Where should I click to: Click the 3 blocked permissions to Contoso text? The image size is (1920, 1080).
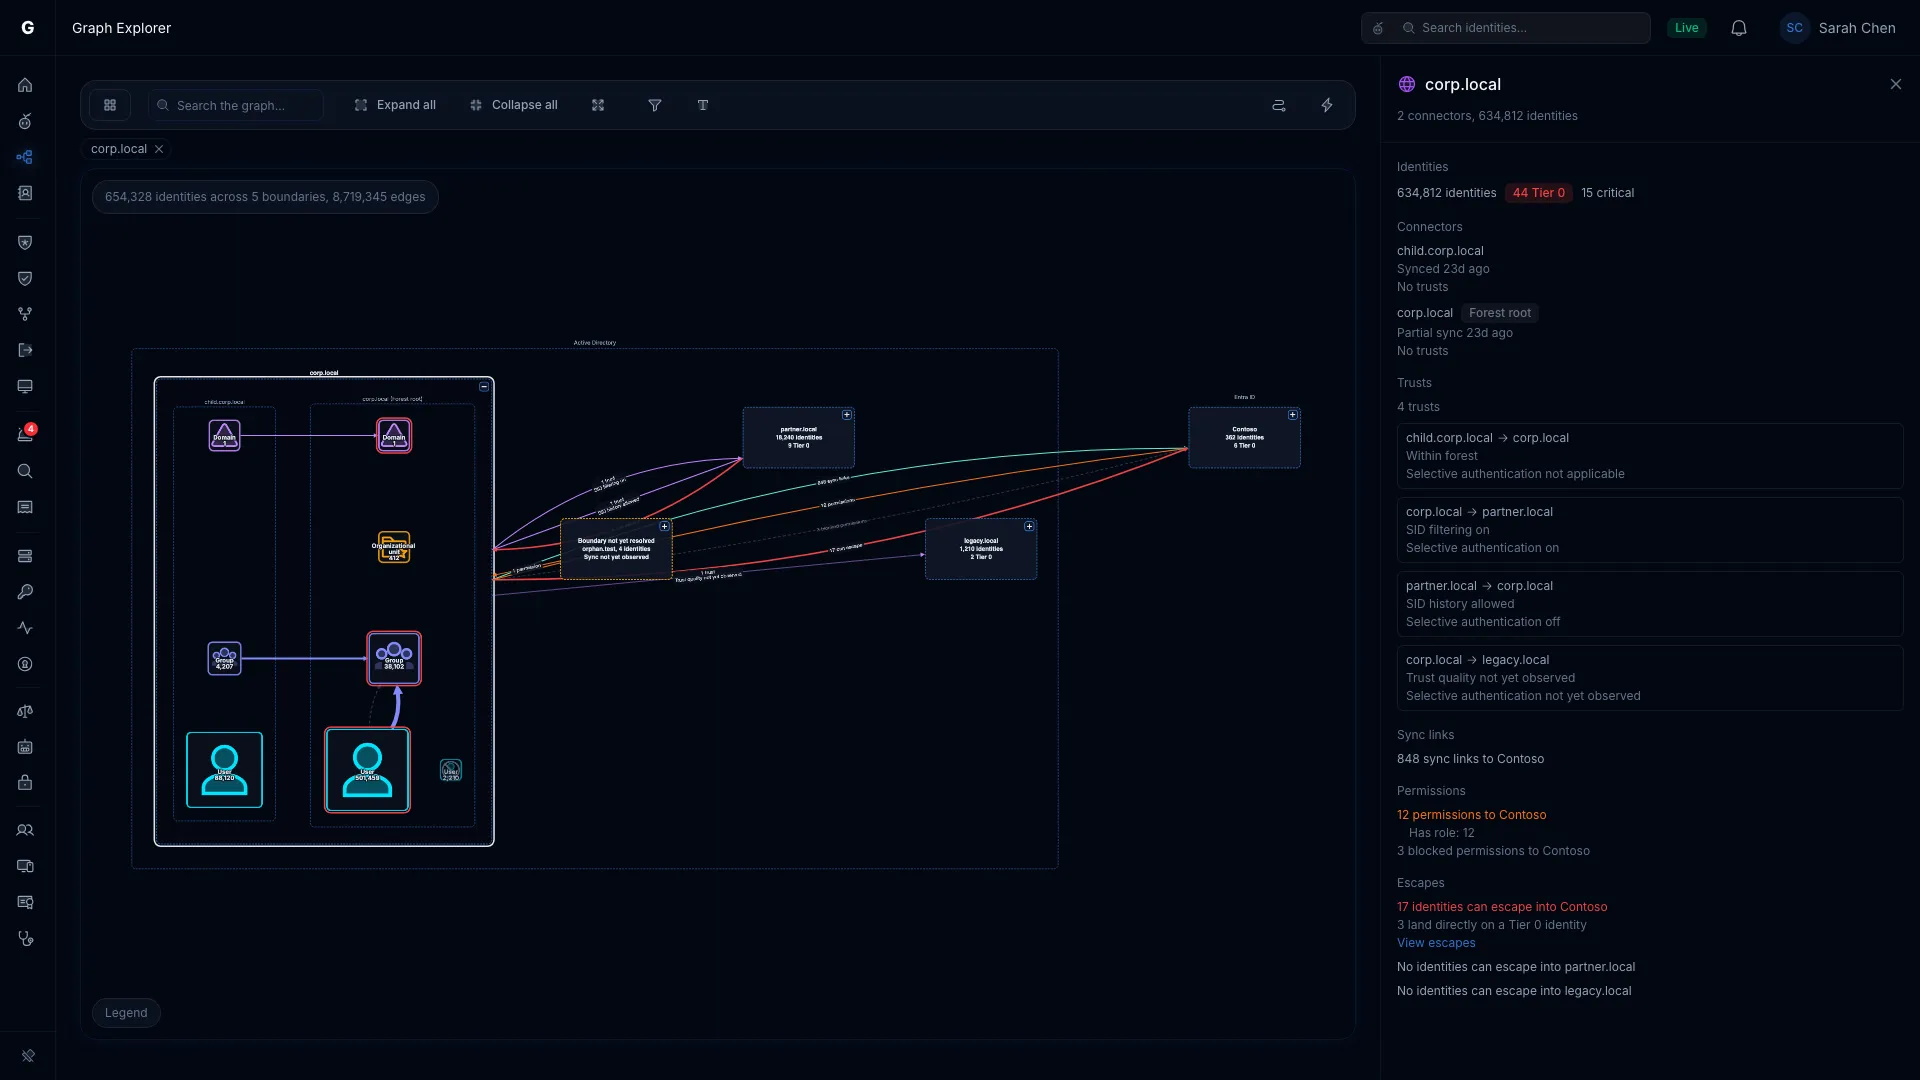[x=1493, y=851]
